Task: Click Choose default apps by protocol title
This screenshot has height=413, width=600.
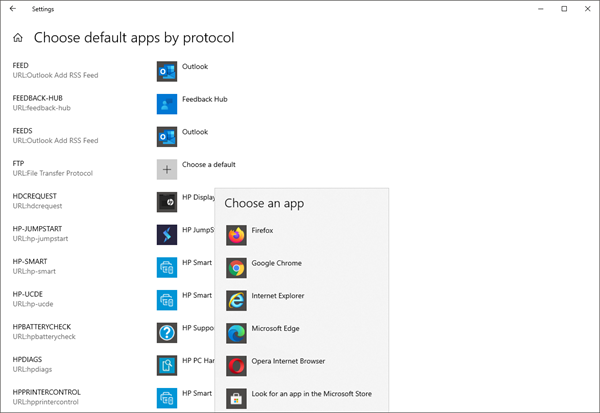Action: [134, 38]
